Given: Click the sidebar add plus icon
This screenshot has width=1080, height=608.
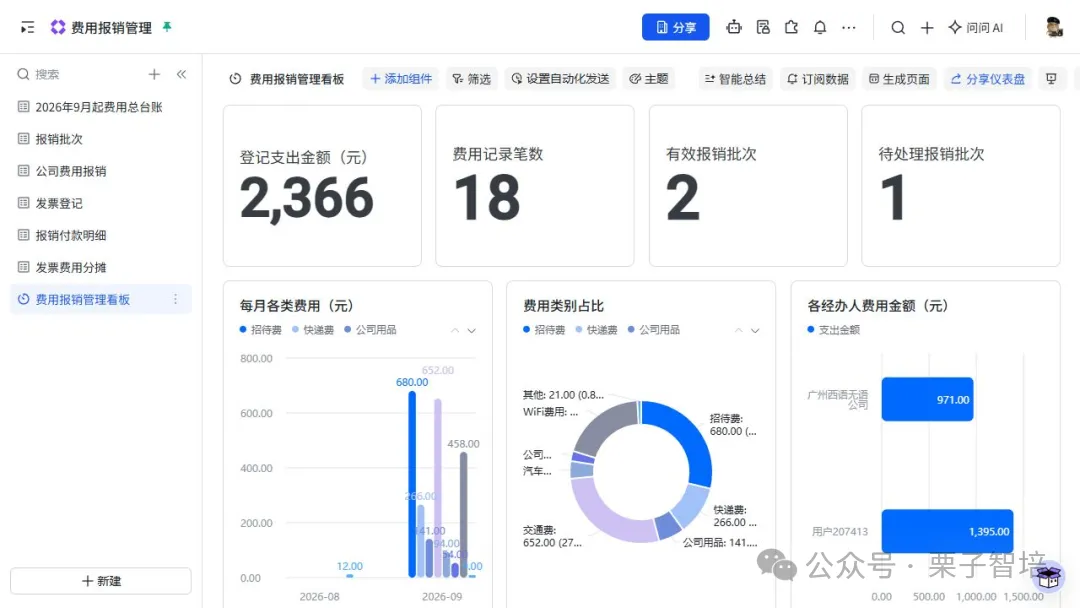Looking at the screenshot, I should 154,74.
